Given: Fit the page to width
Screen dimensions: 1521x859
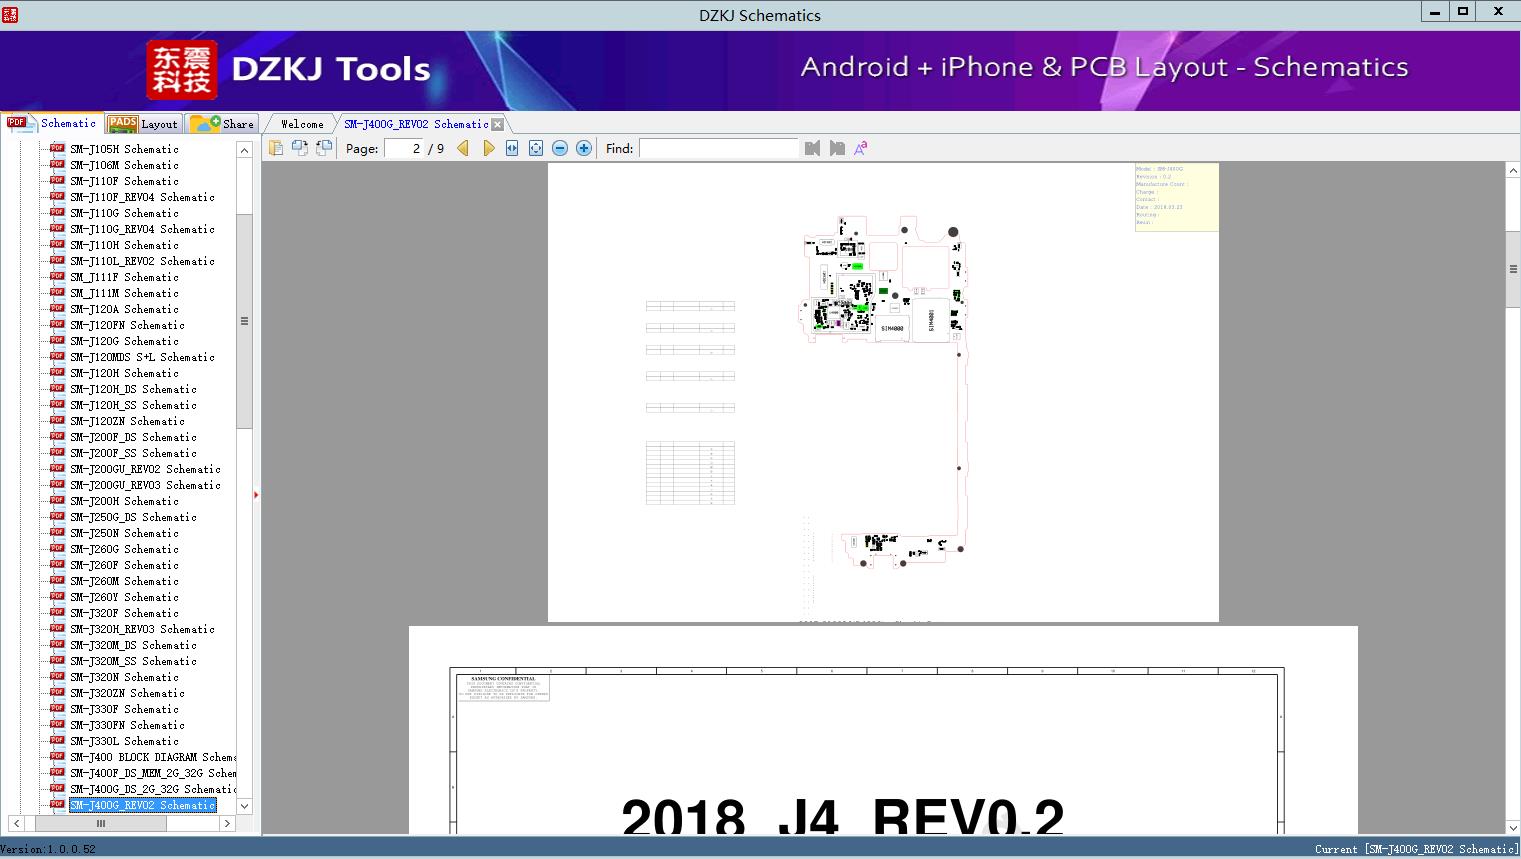Looking at the screenshot, I should click(512, 148).
